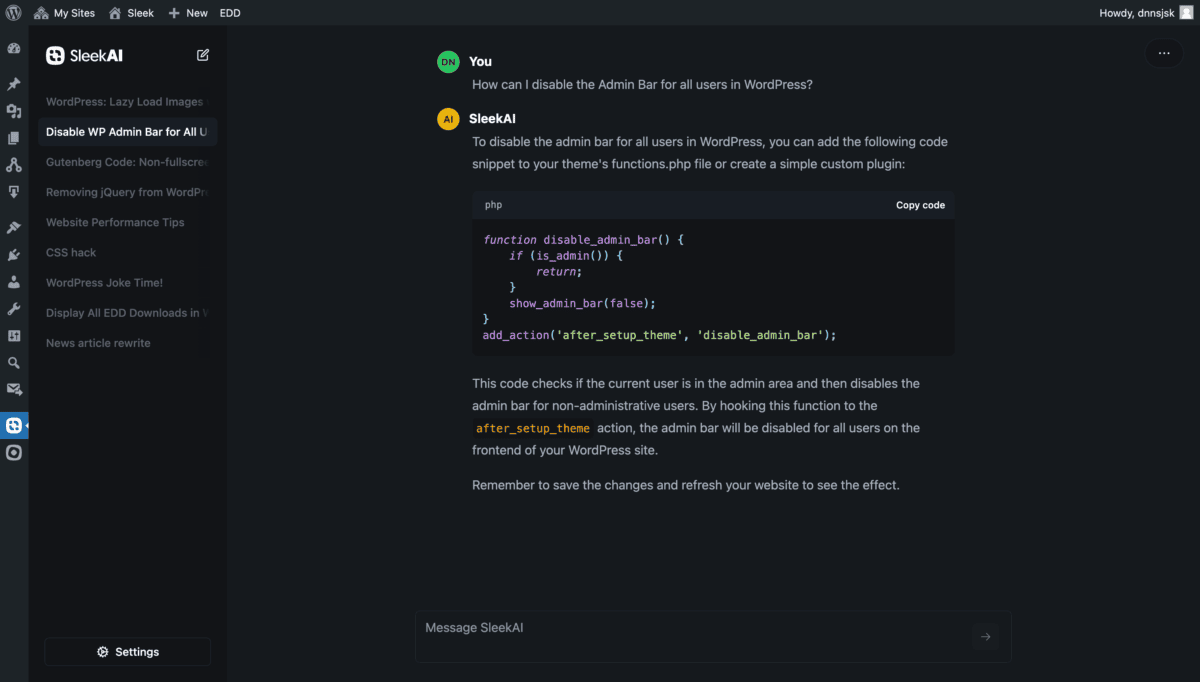Image resolution: width=1200 pixels, height=682 pixels.
Task: Open the My Sites menu
Action: (65, 13)
